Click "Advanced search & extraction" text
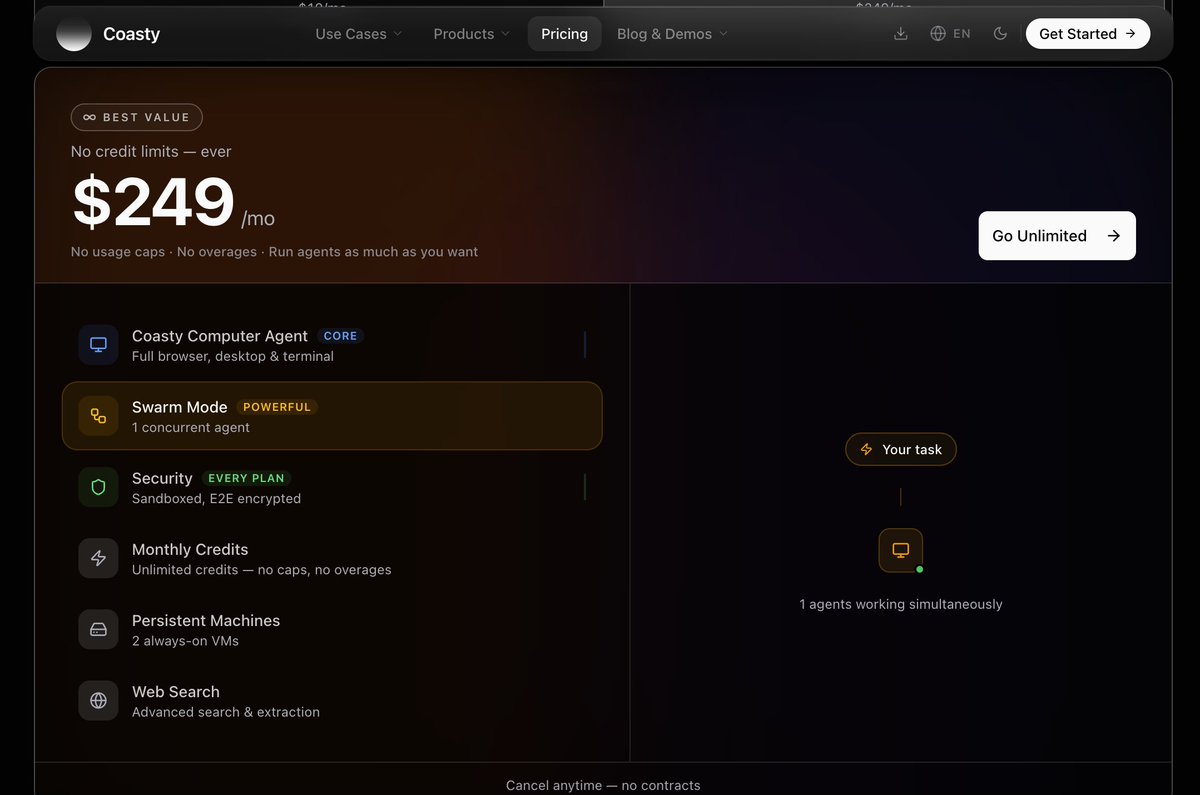The width and height of the screenshot is (1200, 795). pos(226,712)
